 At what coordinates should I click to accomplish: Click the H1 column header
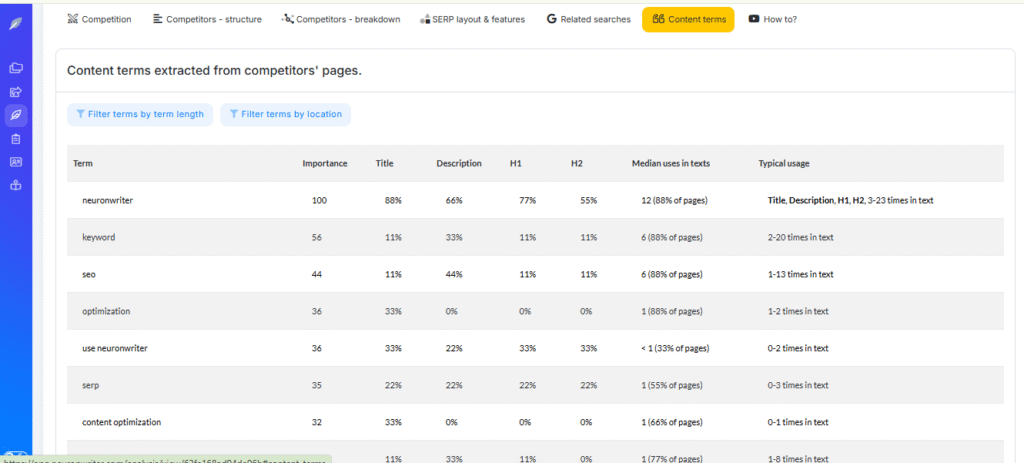(x=515, y=164)
